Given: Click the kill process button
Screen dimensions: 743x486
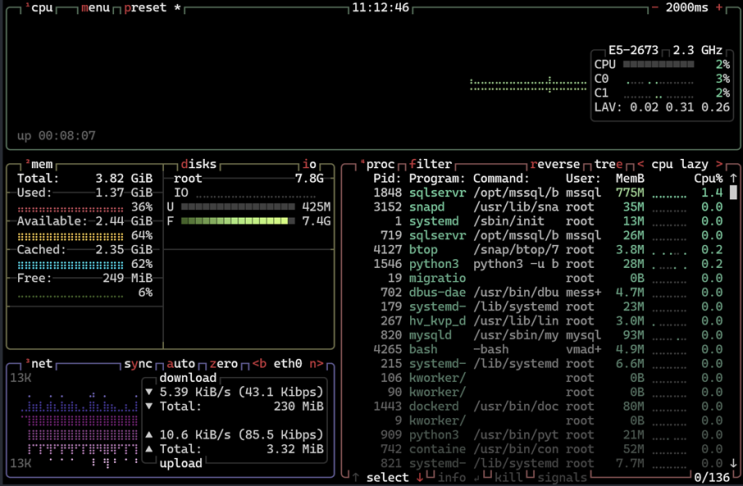Looking at the screenshot, I should 508,477.
